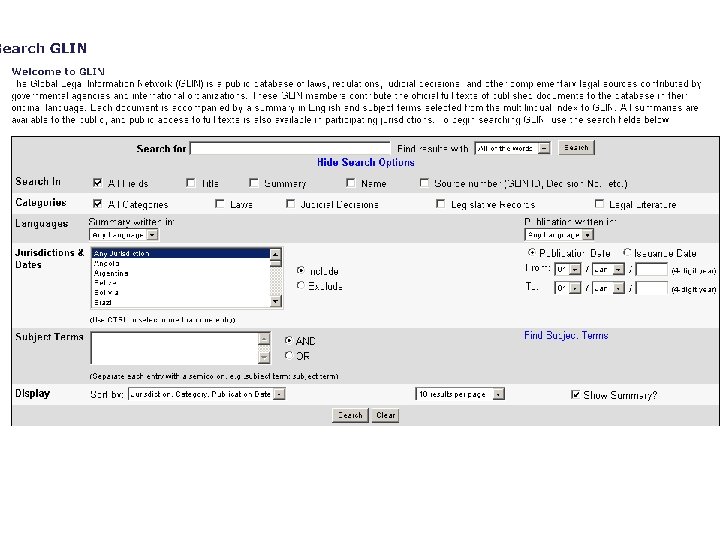Click the Hide Search Options link
This screenshot has width=720, height=540.
pyautogui.click(x=366, y=163)
